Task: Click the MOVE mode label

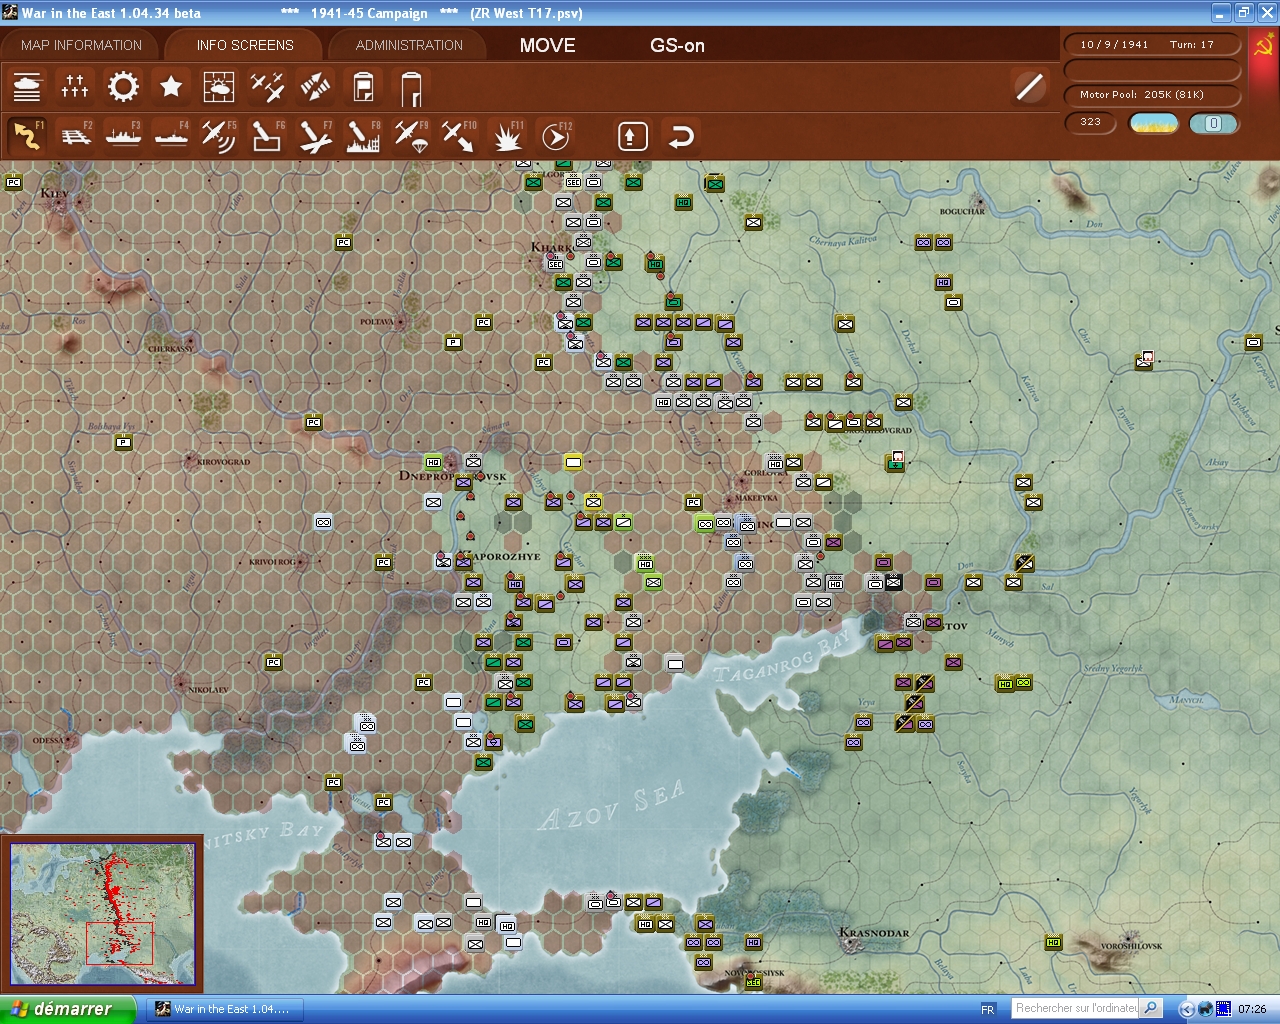Action: (548, 45)
